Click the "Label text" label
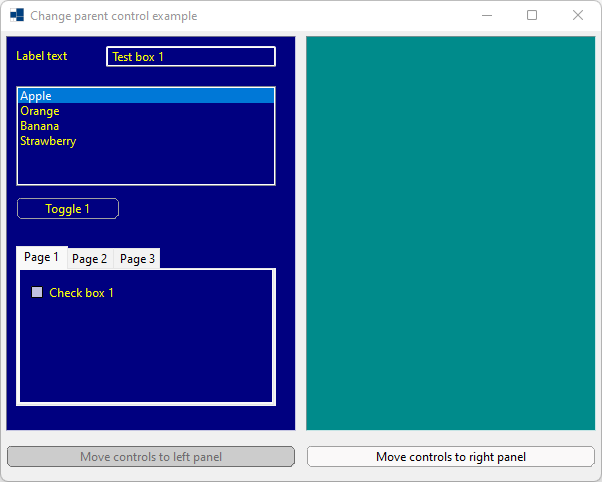Viewport: 602px width, 482px height. click(42, 56)
